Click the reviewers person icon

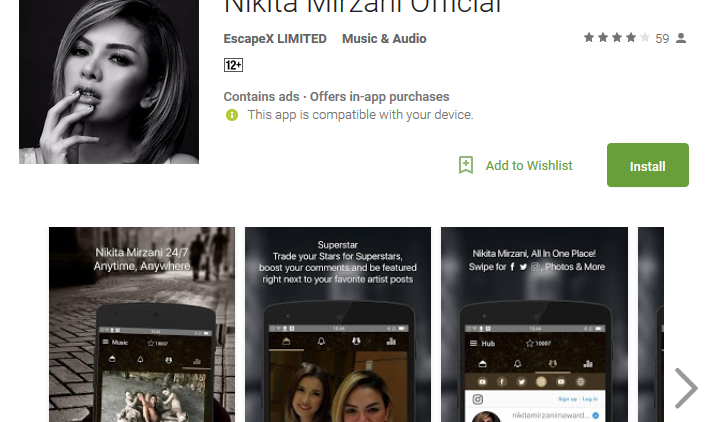(681, 38)
